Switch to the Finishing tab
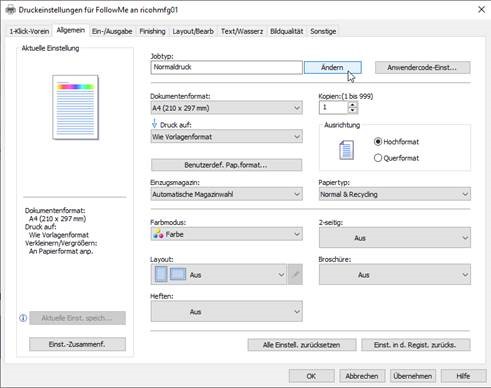This screenshot has height=388, width=491. pos(152,31)
